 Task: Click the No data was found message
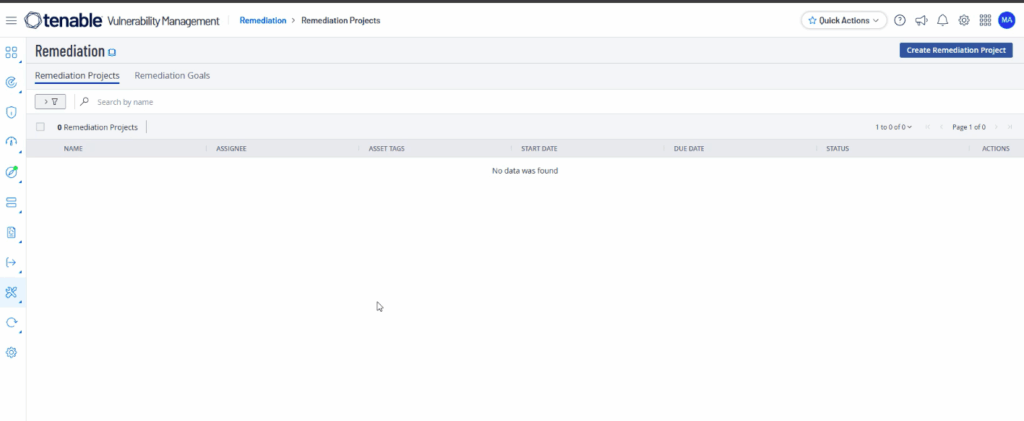tap(525, 171)
